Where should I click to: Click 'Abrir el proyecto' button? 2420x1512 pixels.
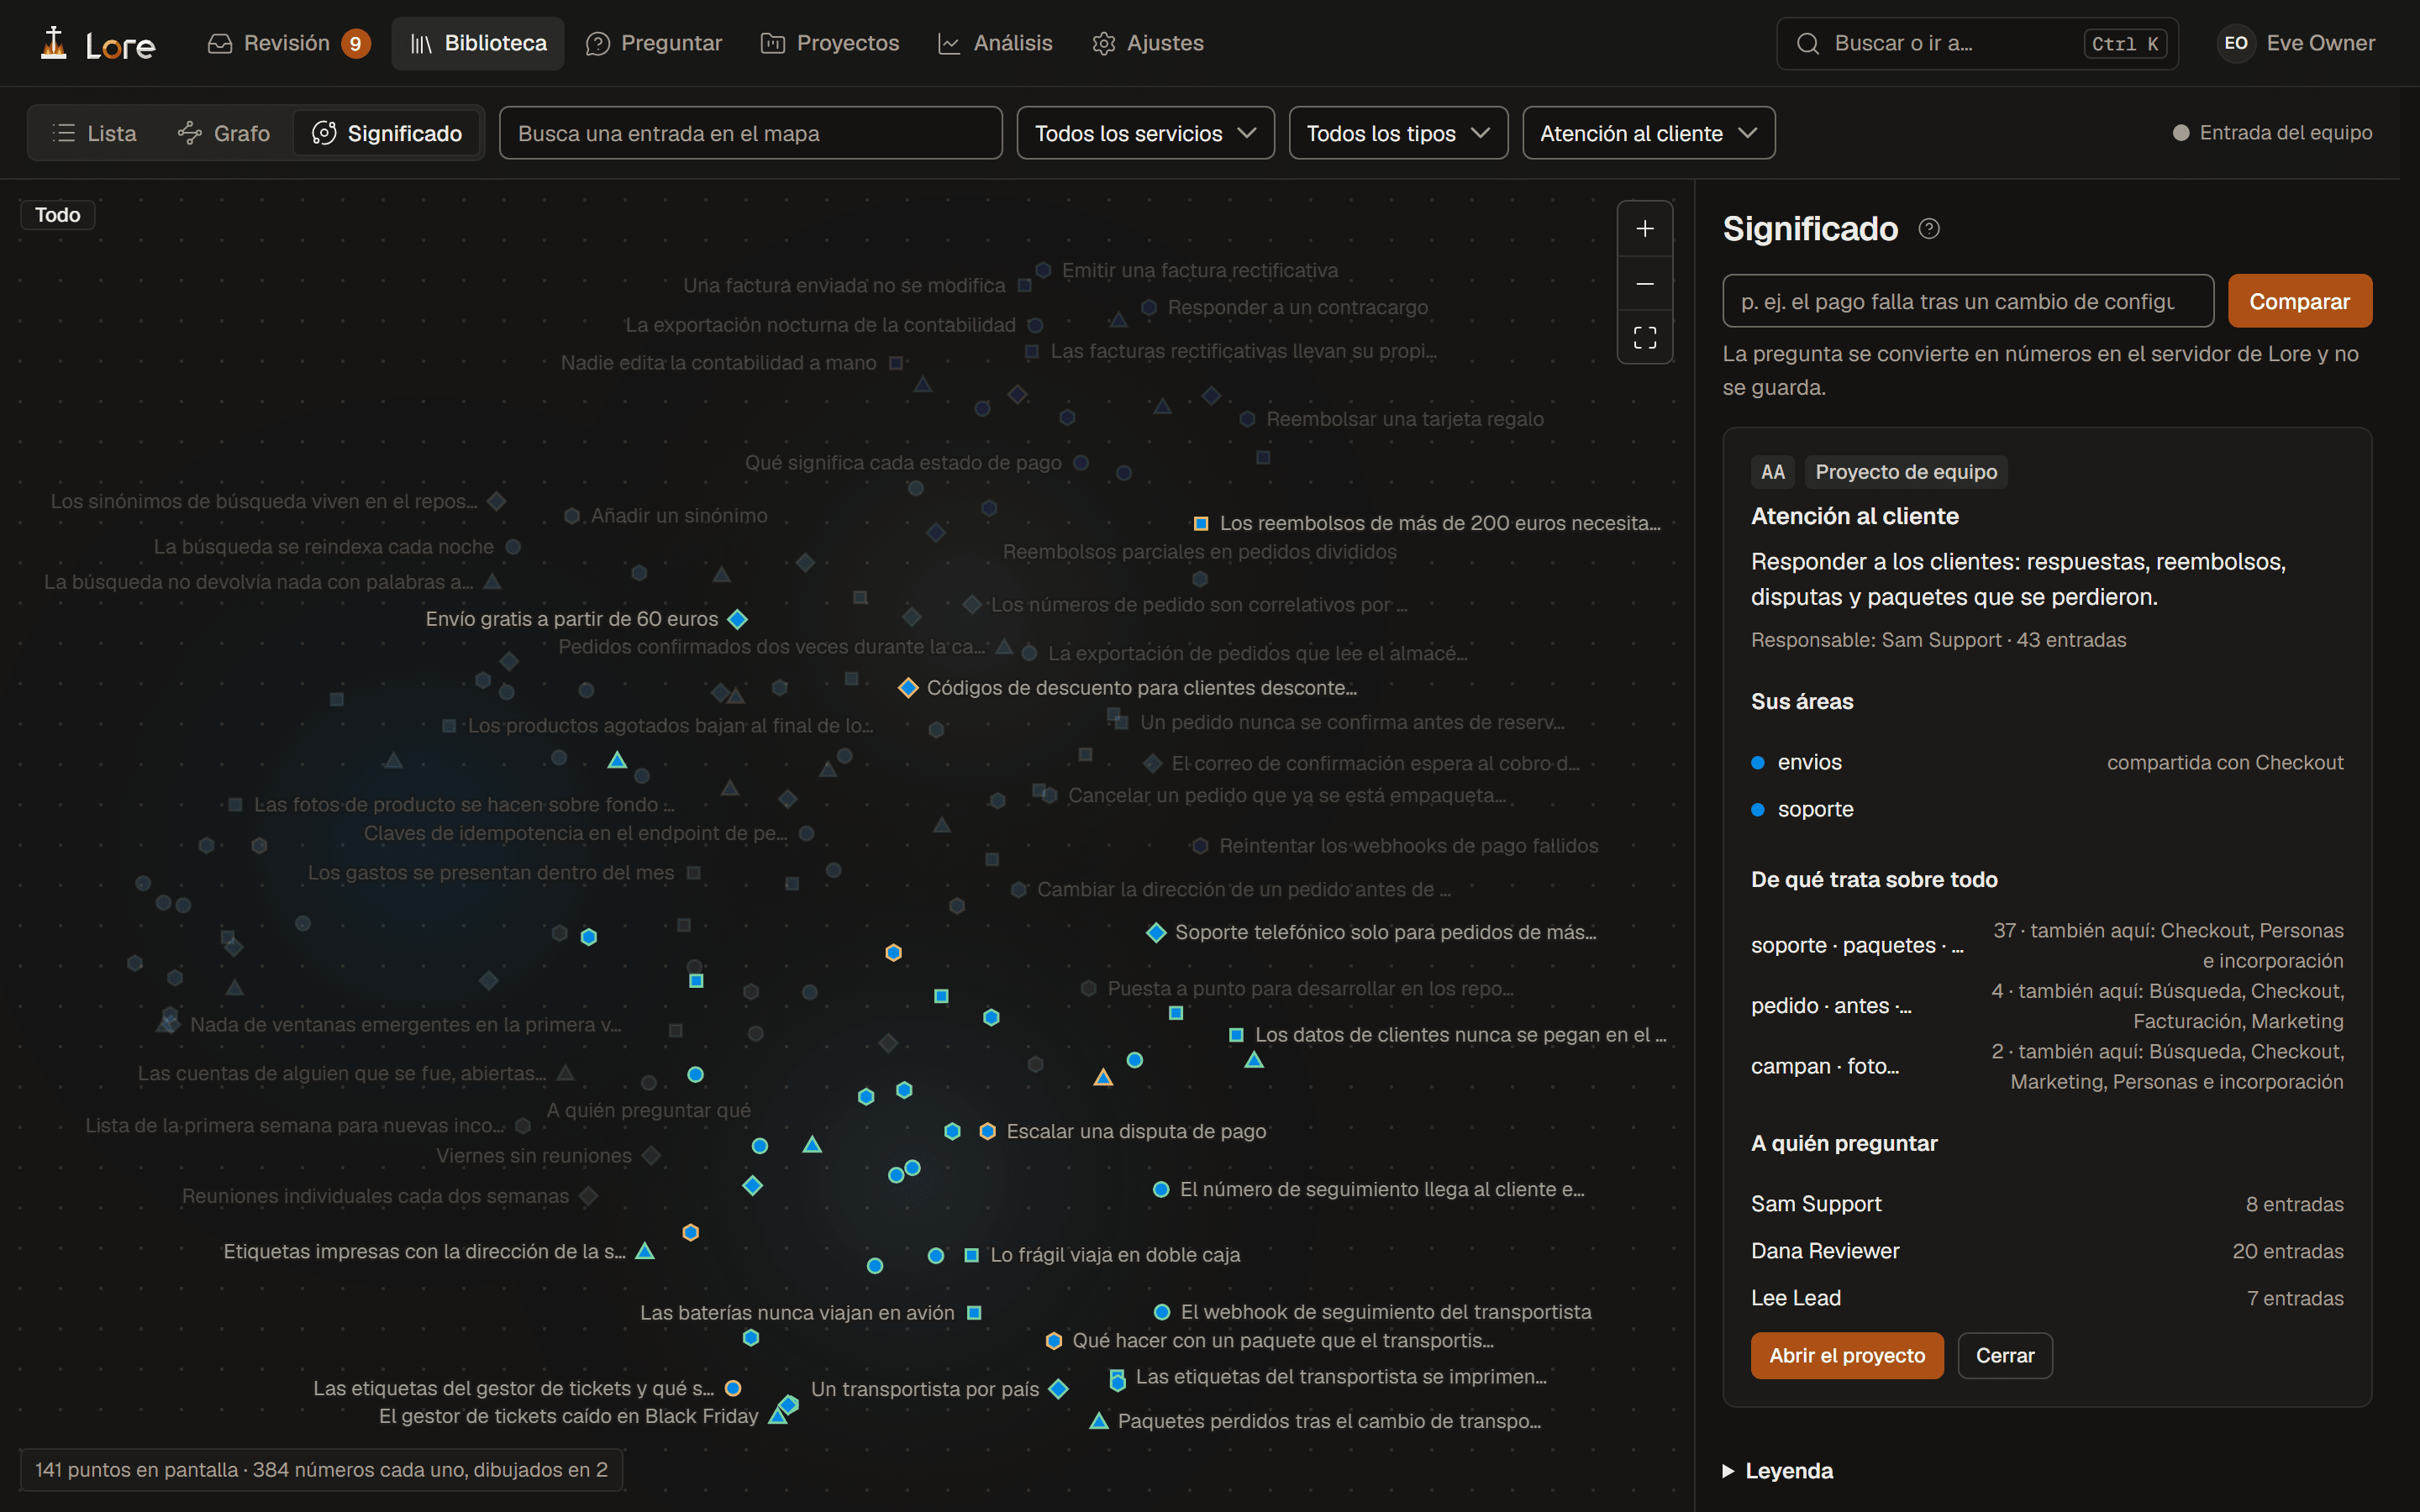pos(1846,1356)
